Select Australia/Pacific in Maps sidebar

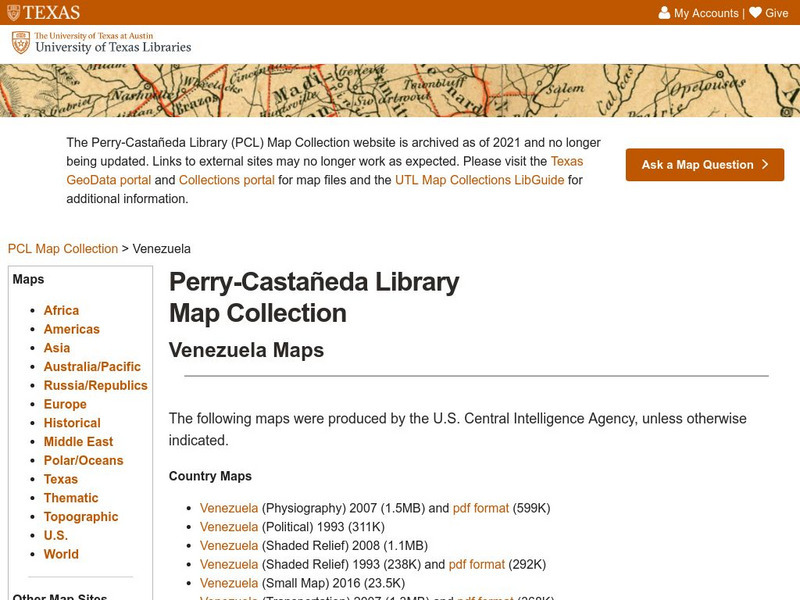tap(92, 366)
